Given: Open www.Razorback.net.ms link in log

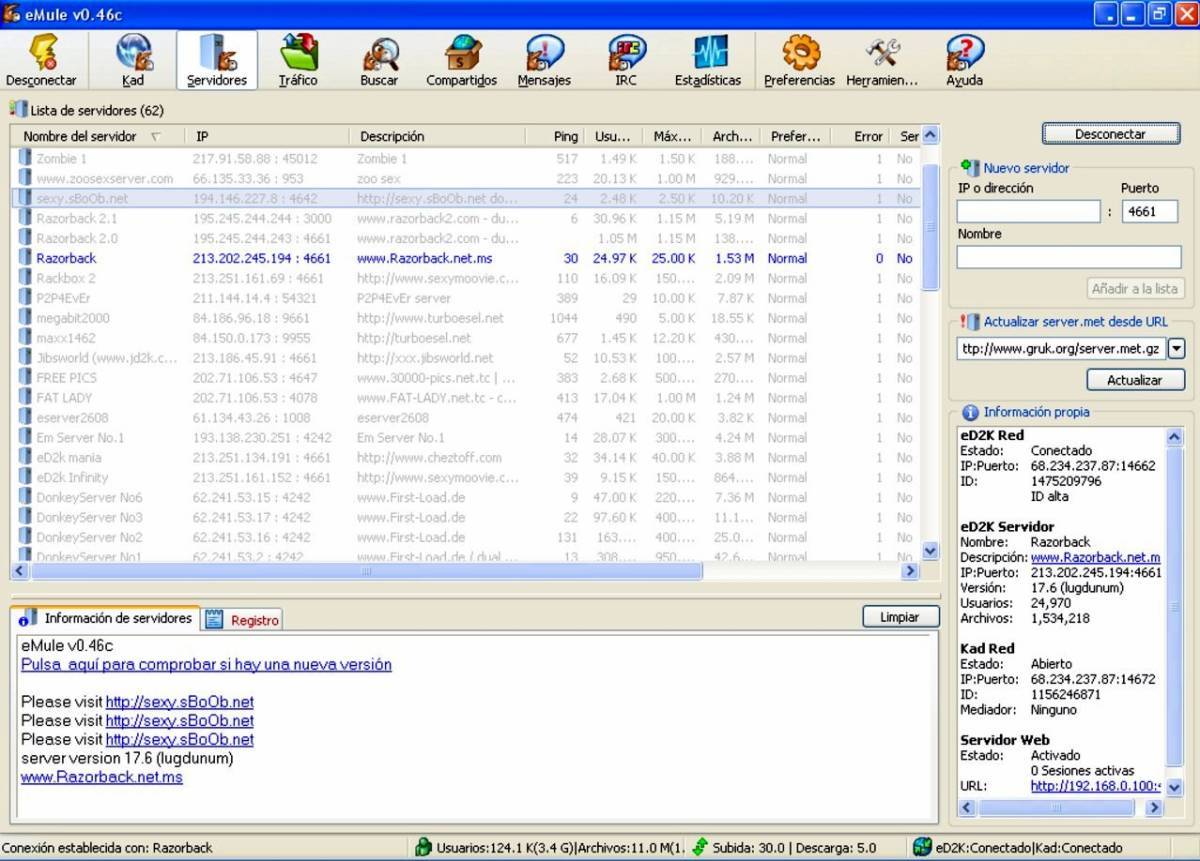Looking at the screenshot, I should tap(102, 777).
